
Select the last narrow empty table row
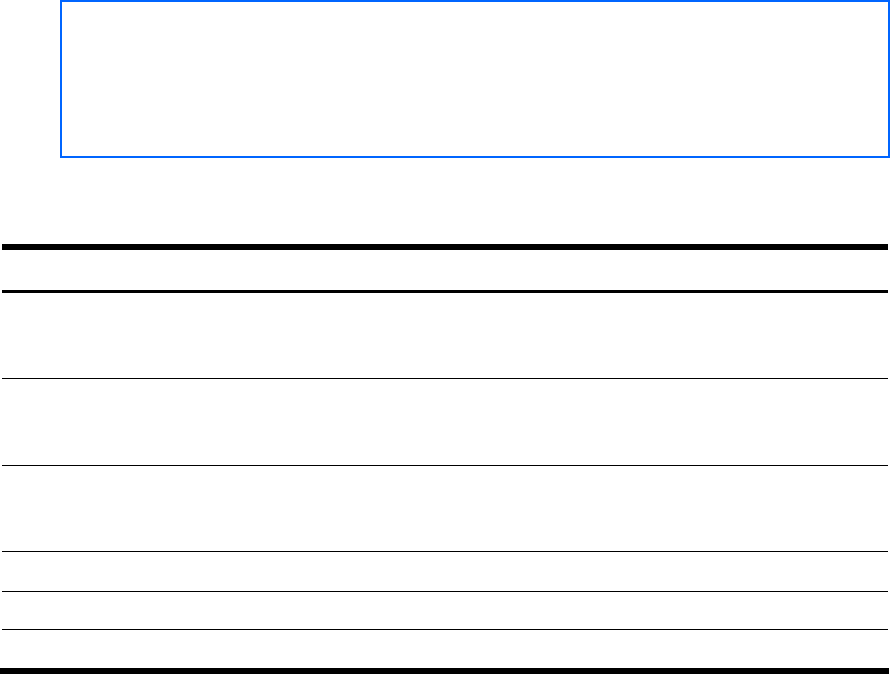pos(445,648)
